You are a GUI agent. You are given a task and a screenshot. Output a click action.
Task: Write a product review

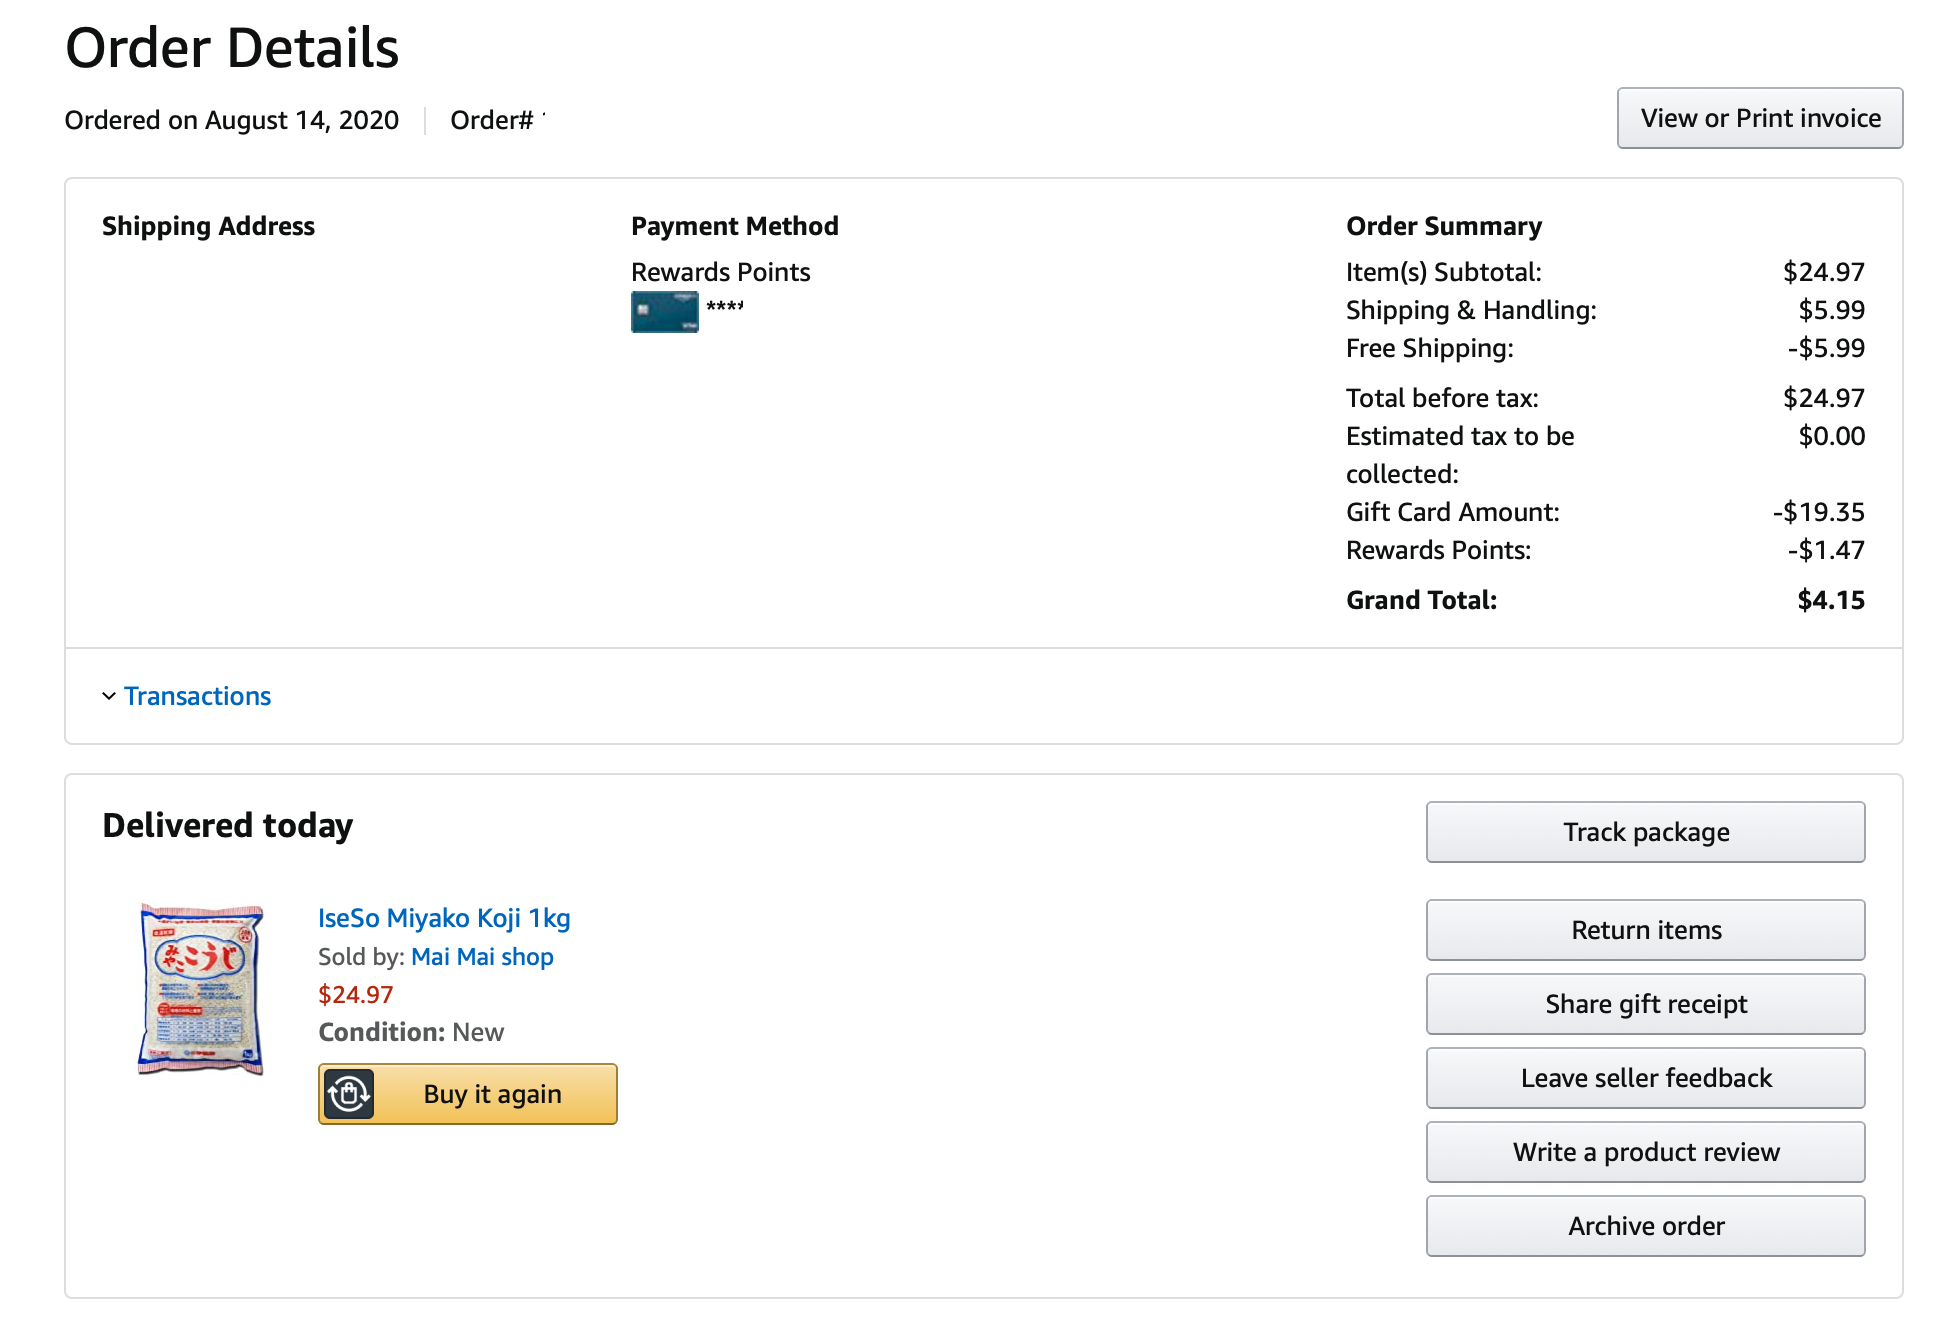[1646, 1152]
